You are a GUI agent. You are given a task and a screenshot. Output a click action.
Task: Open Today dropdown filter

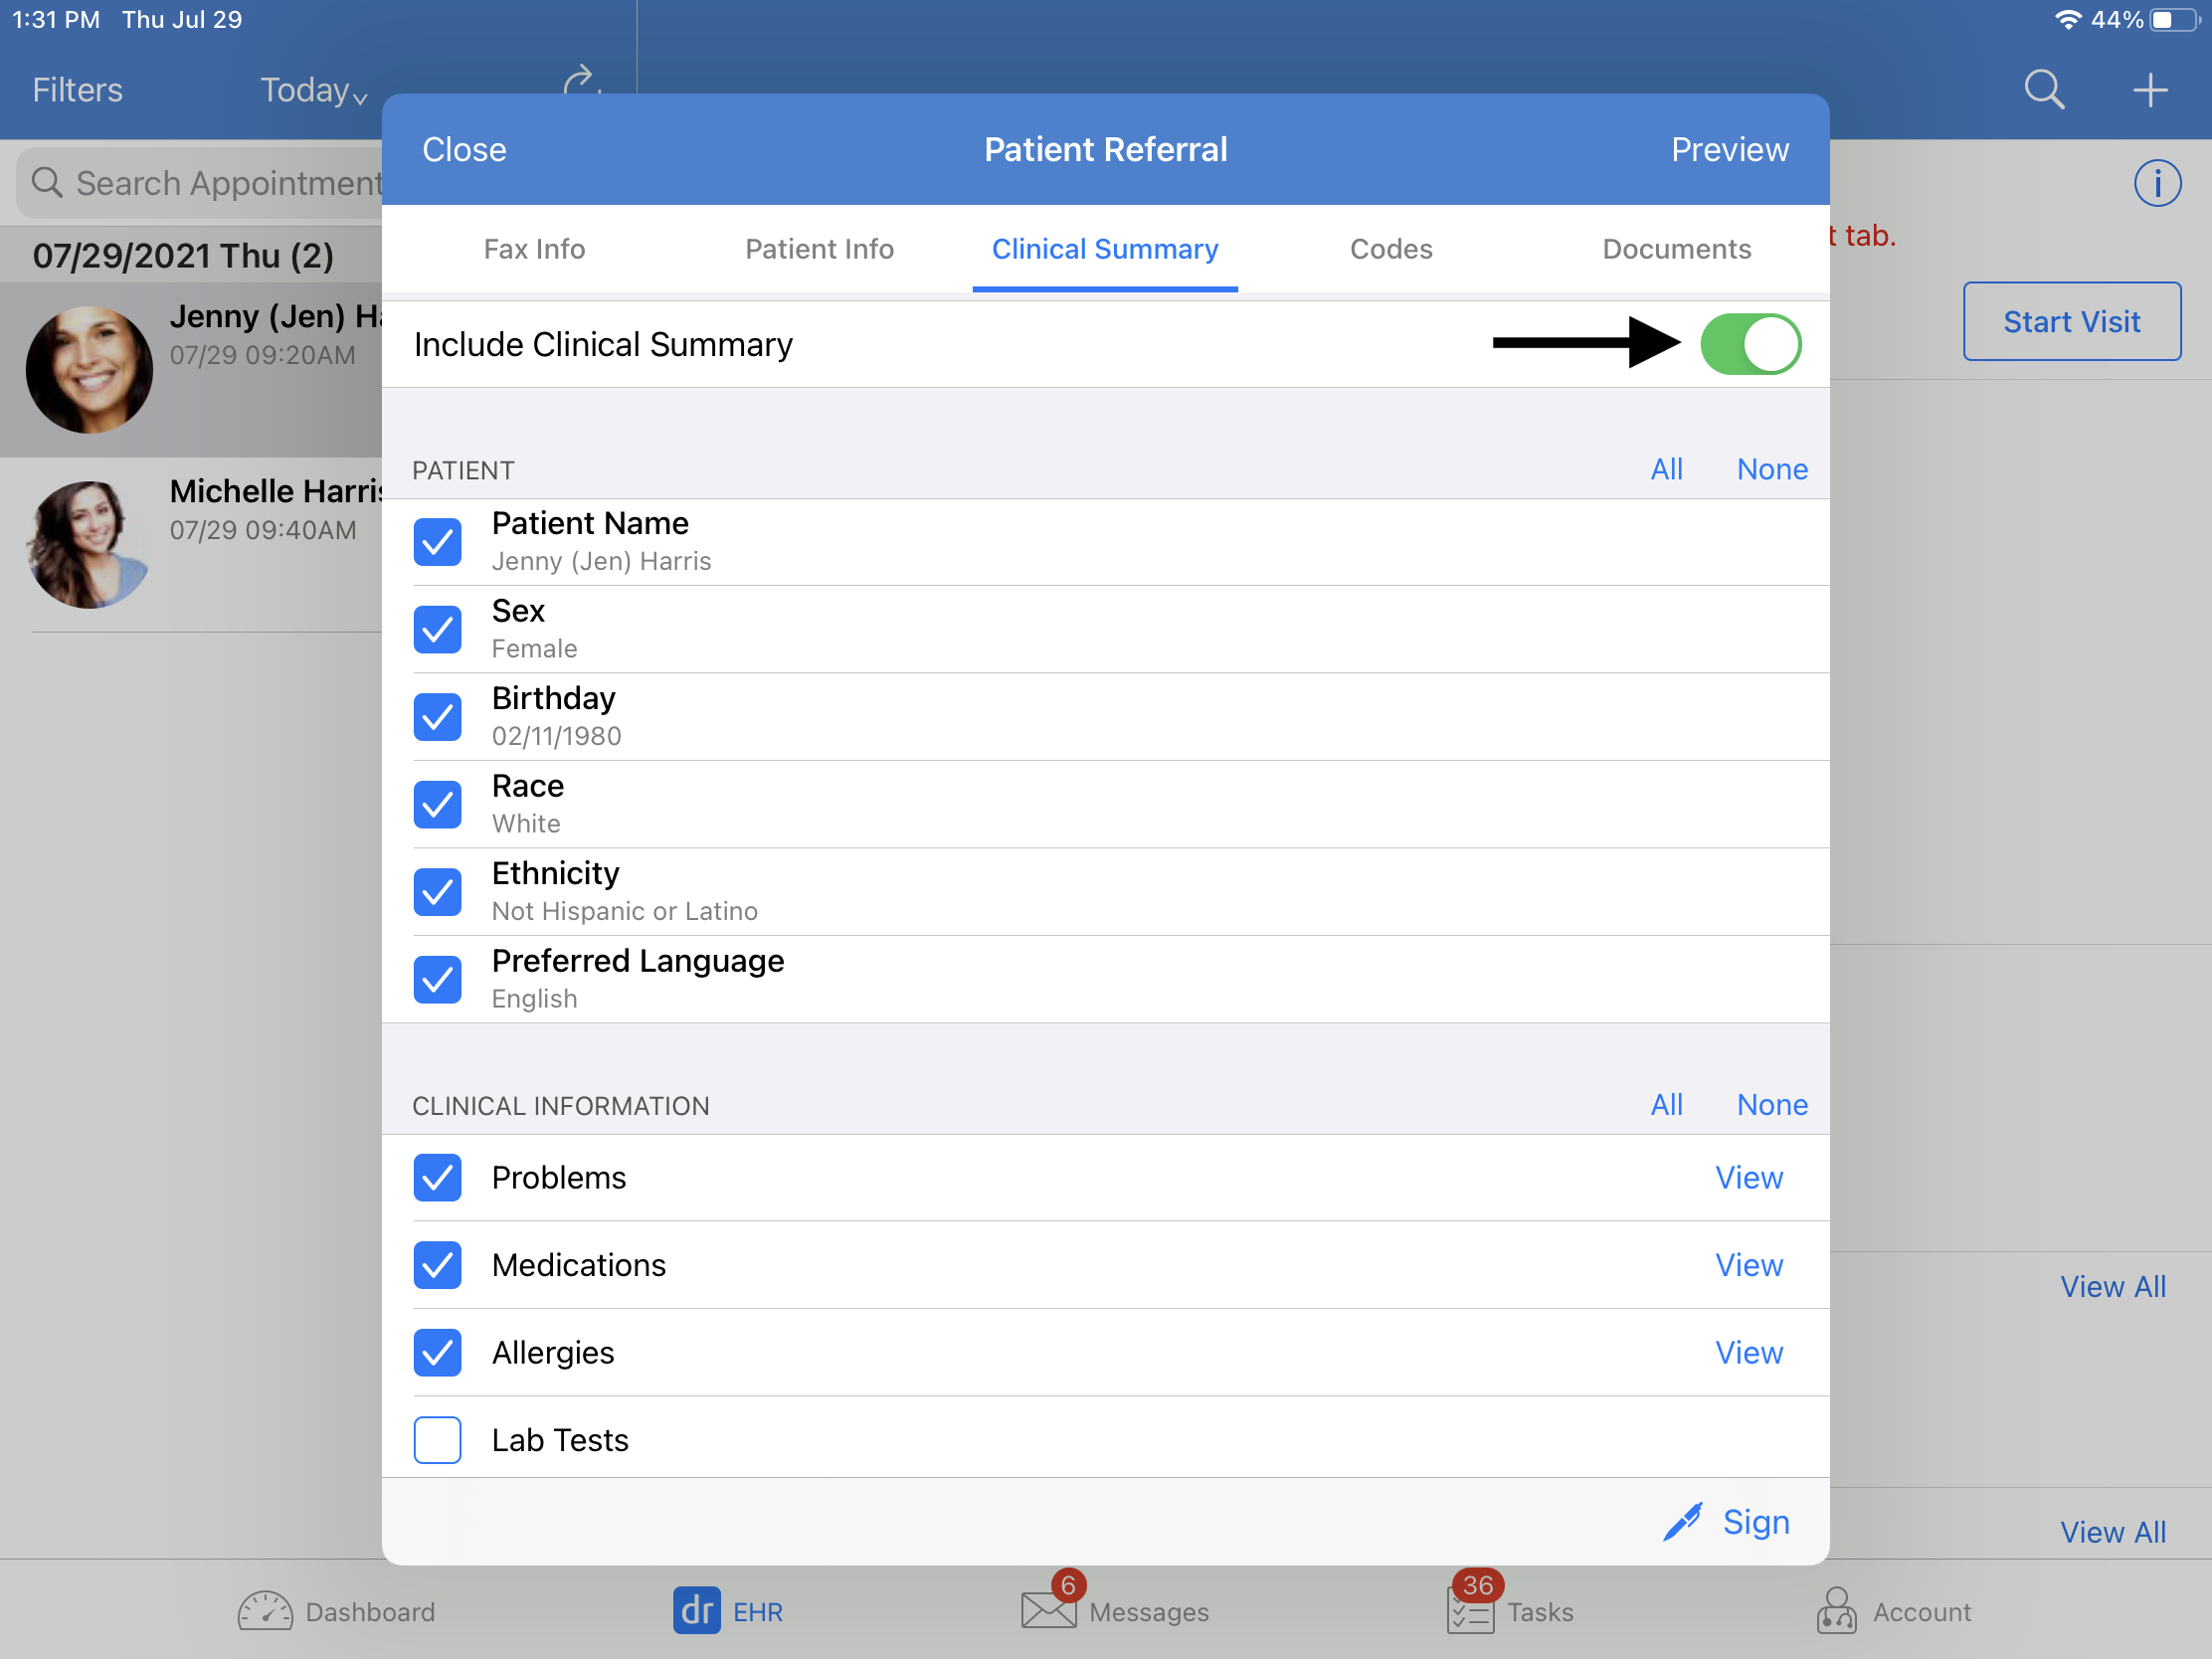point(310,89)
